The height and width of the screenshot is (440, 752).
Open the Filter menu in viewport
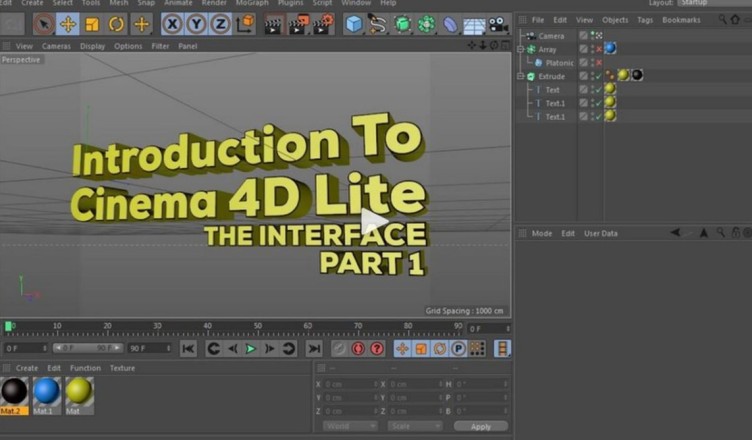tap(160, 46)
